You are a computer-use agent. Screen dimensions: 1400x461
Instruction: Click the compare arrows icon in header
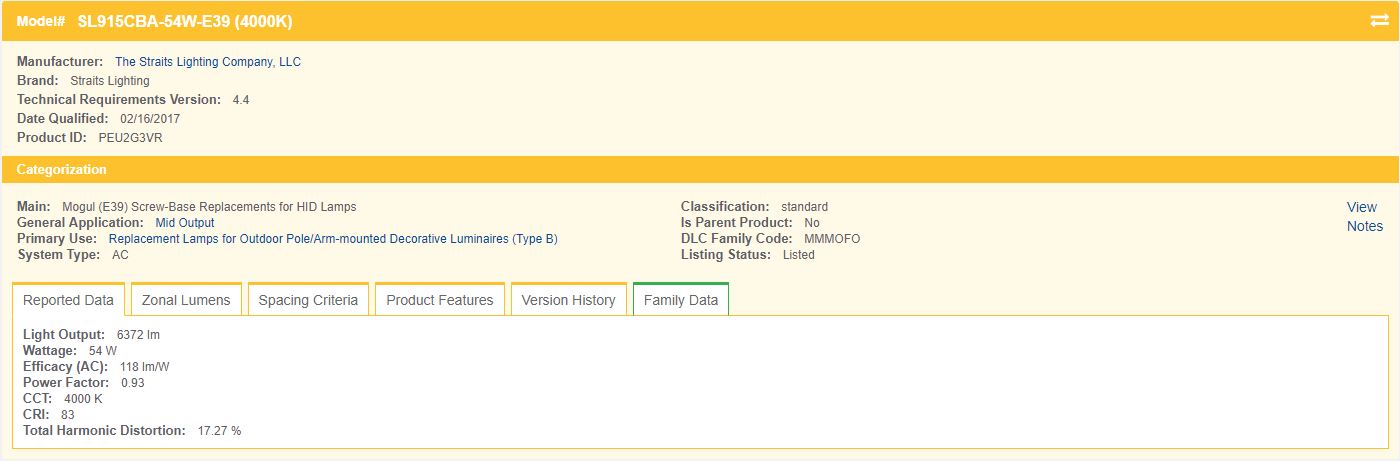(1378, 21)
